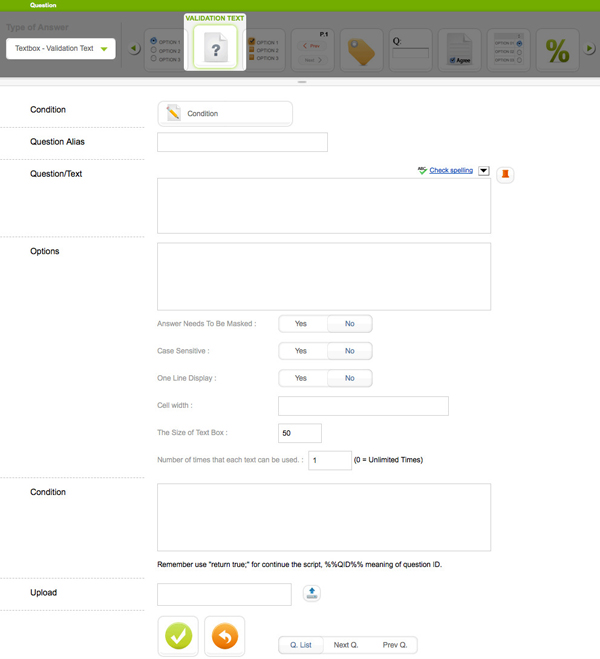Set Case Sensitive to Yes
The image size is (600, 659).
pos(301,351)
